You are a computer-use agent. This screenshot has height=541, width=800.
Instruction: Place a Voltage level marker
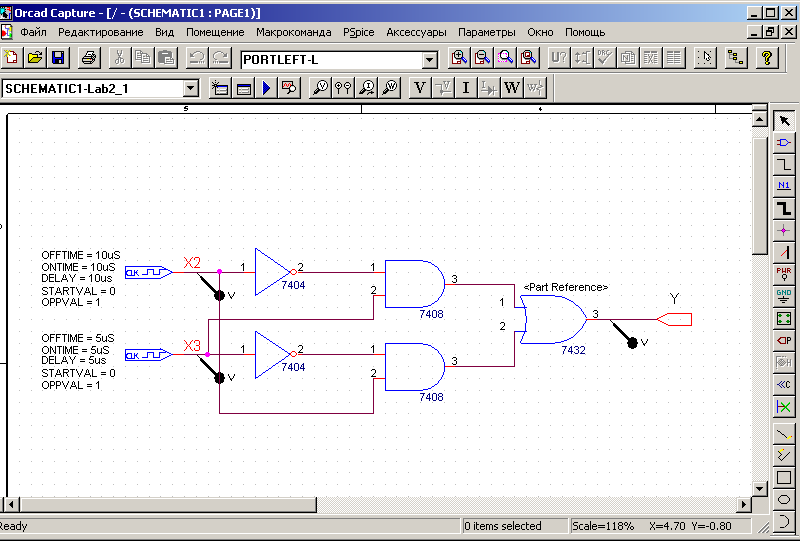321,88
